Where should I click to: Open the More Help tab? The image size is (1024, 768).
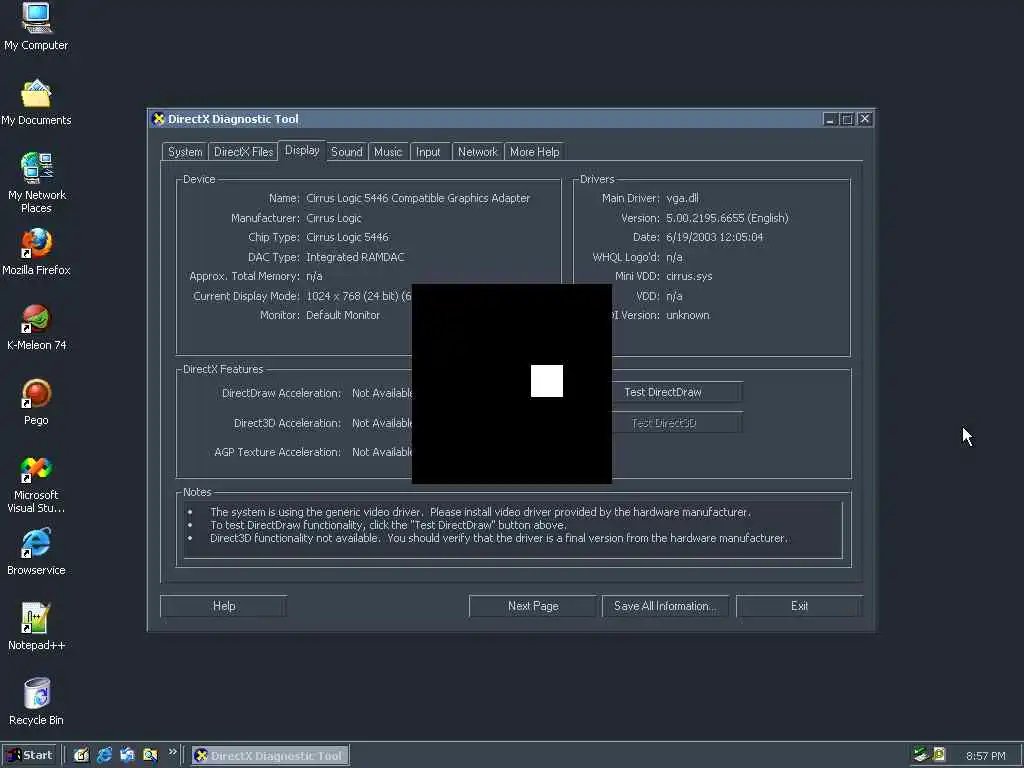tap(534, 152)
